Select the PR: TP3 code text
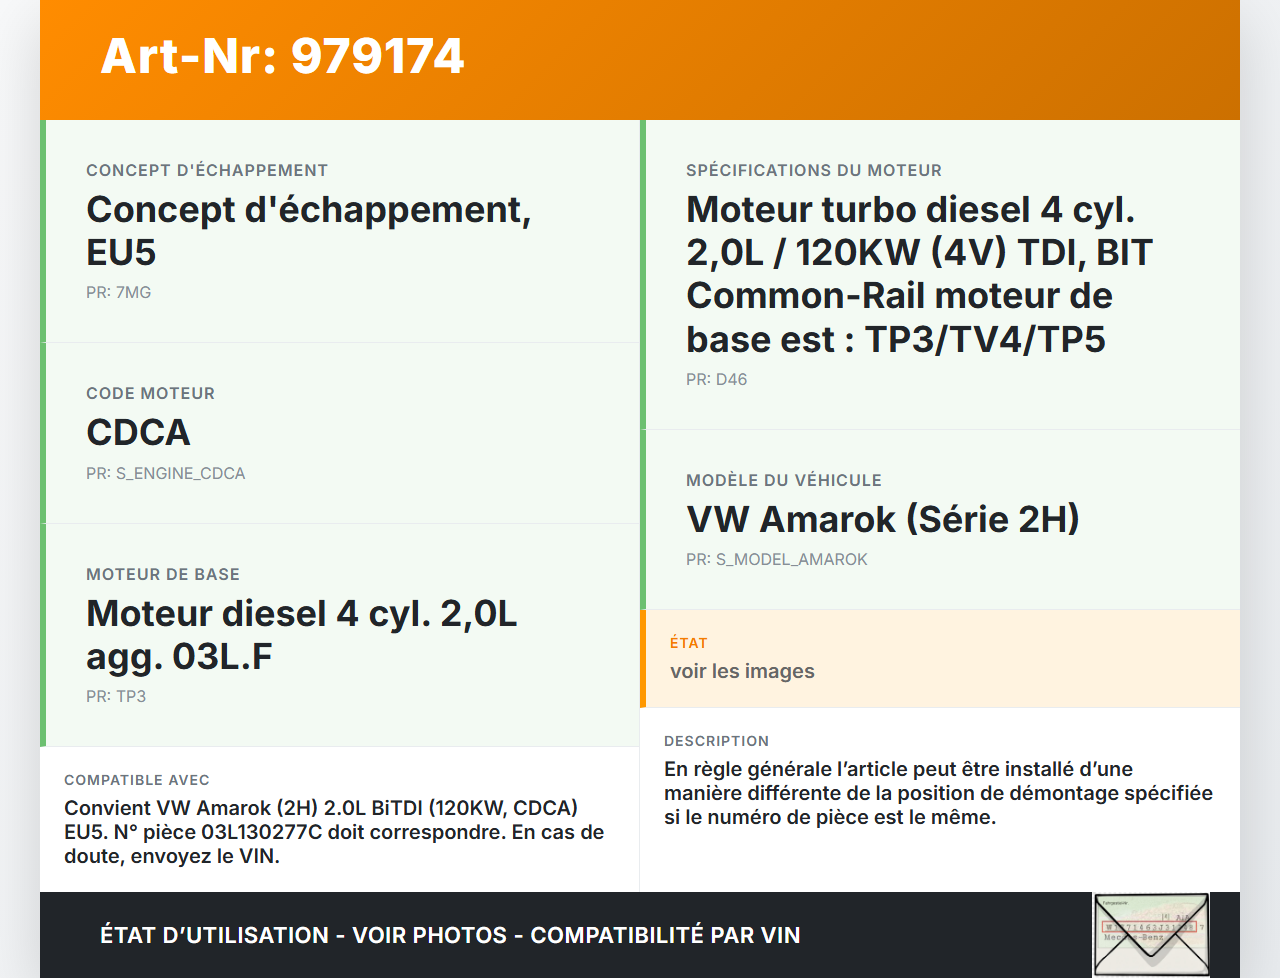1280x978 pixels. (115, 696)
